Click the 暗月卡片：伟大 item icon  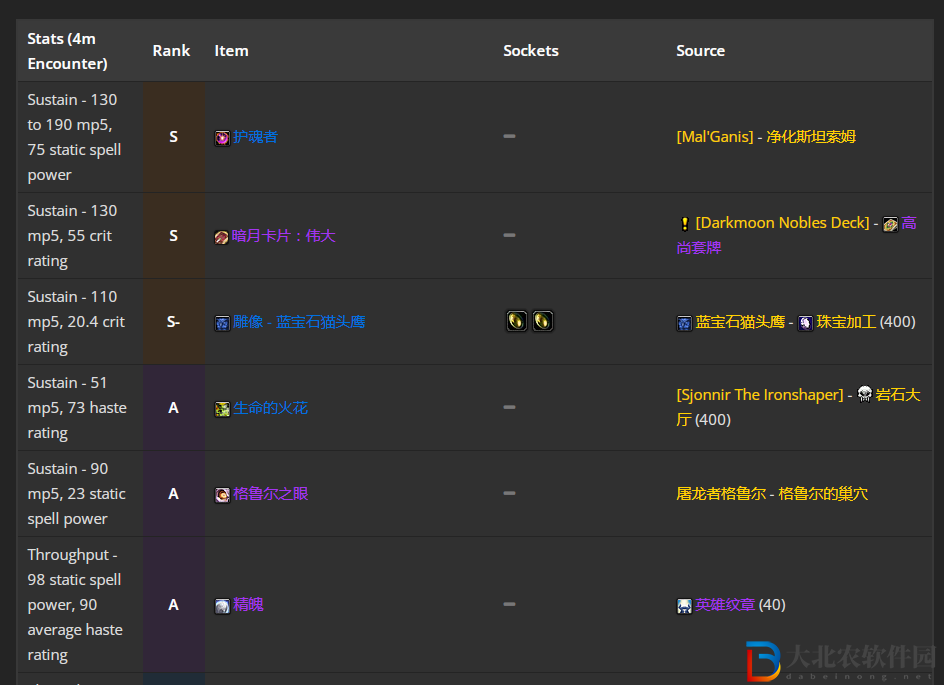point(222,237)
